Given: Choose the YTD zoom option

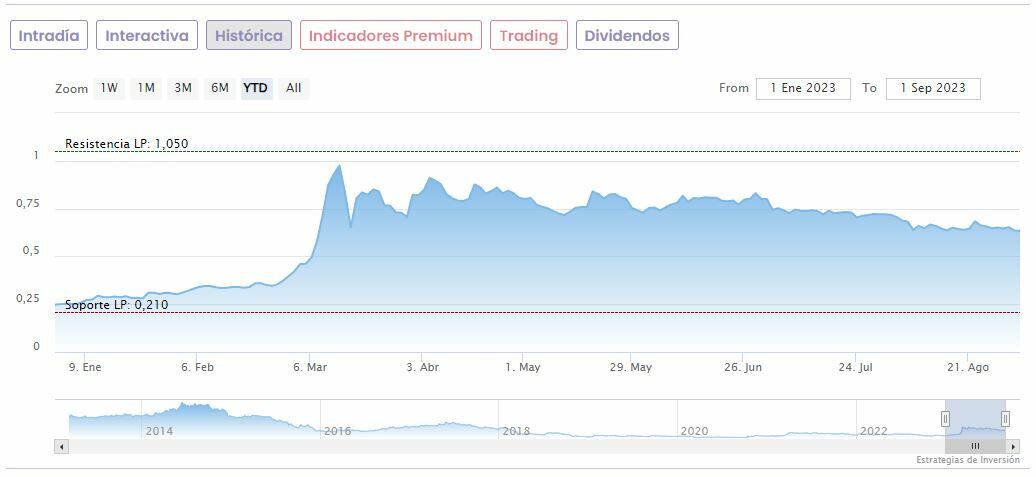Looking at the screenshot, I should (256, 88).
